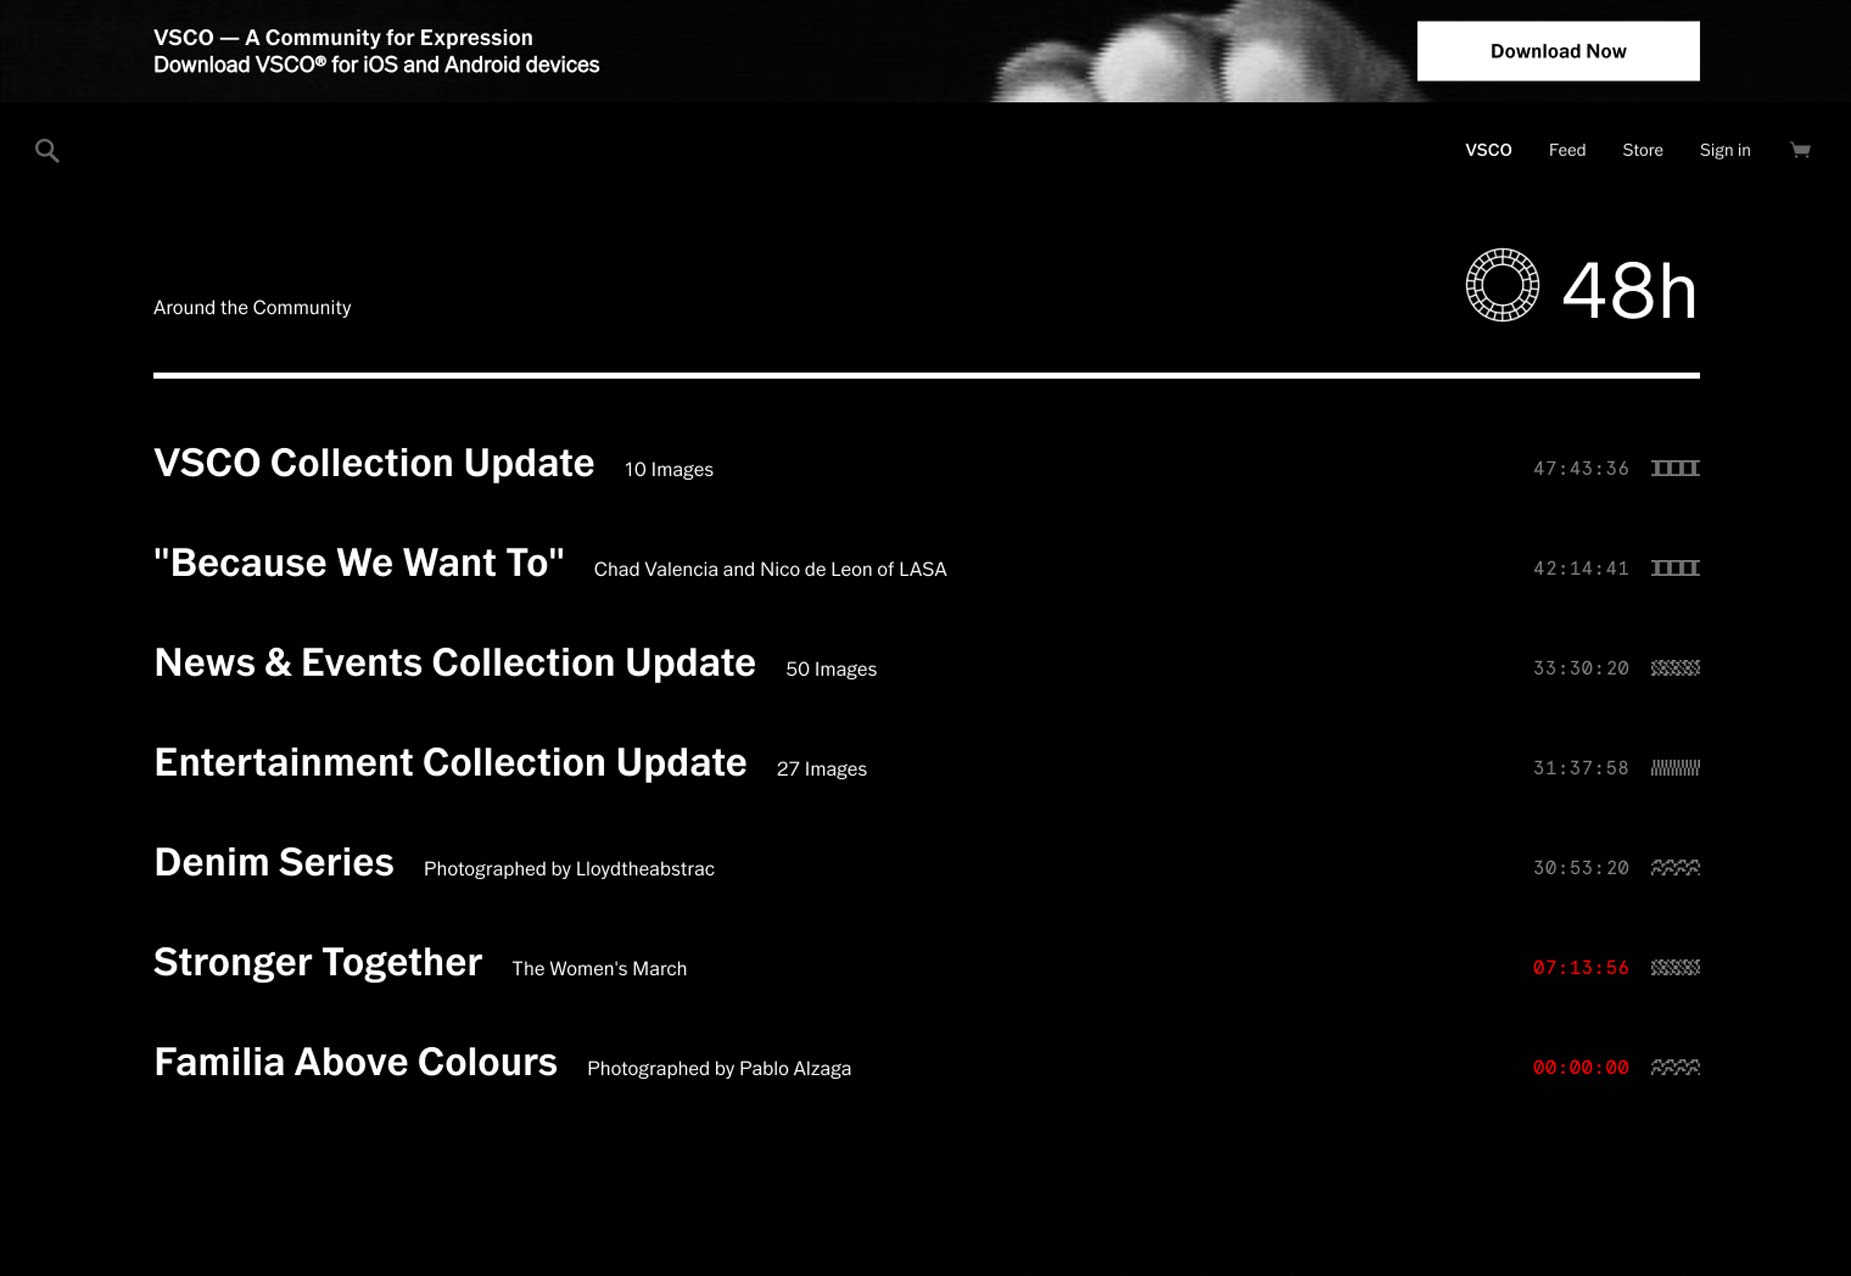1851x1276 pixels.
Task: Click pattern icon next to 33:30:20
Action: pos(1675,668)
